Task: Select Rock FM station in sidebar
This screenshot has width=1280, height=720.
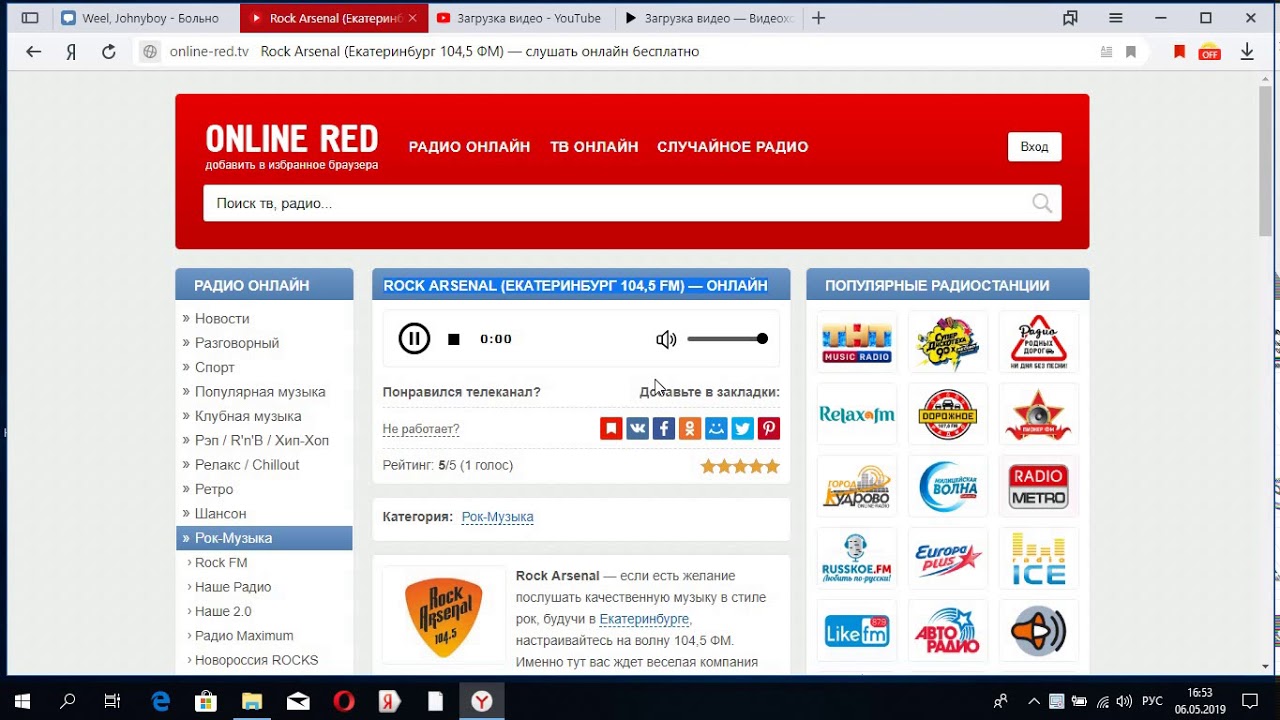Action: [x=221, y=562]
